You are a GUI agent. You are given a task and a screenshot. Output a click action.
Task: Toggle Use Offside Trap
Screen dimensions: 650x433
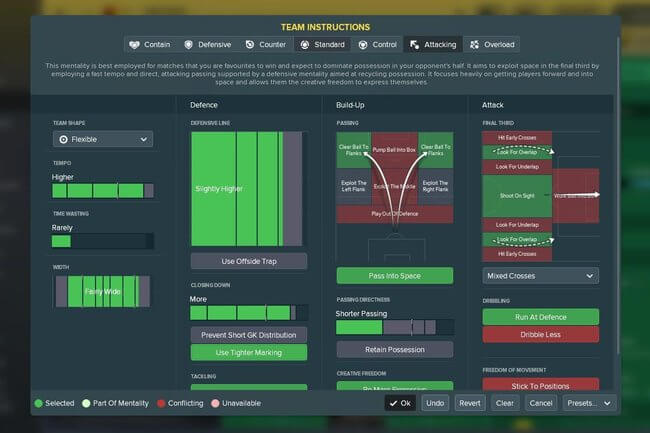[x=249, y=261]
